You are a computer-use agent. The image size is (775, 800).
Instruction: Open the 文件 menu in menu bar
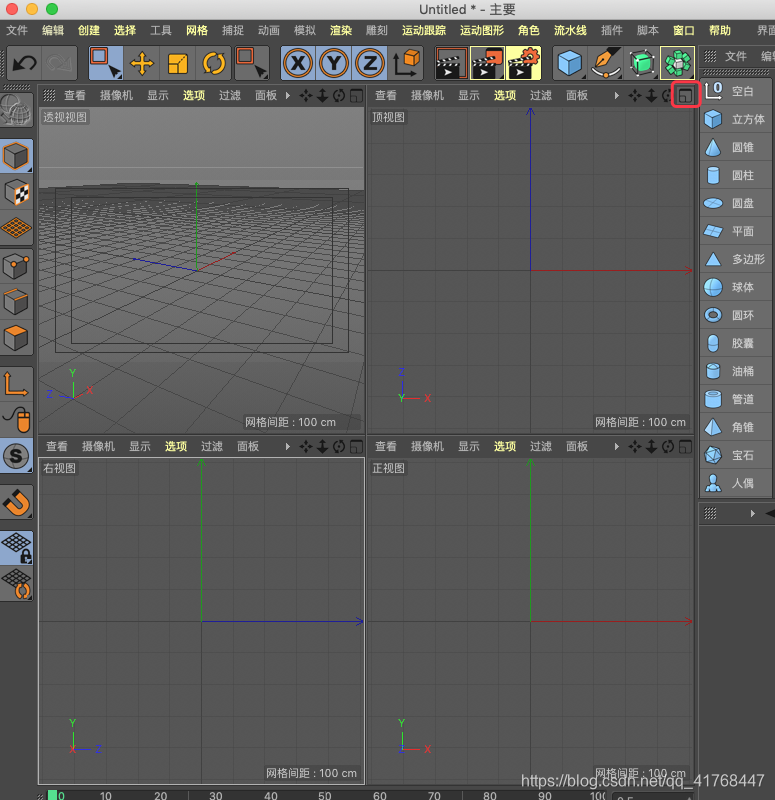(17, 31)
